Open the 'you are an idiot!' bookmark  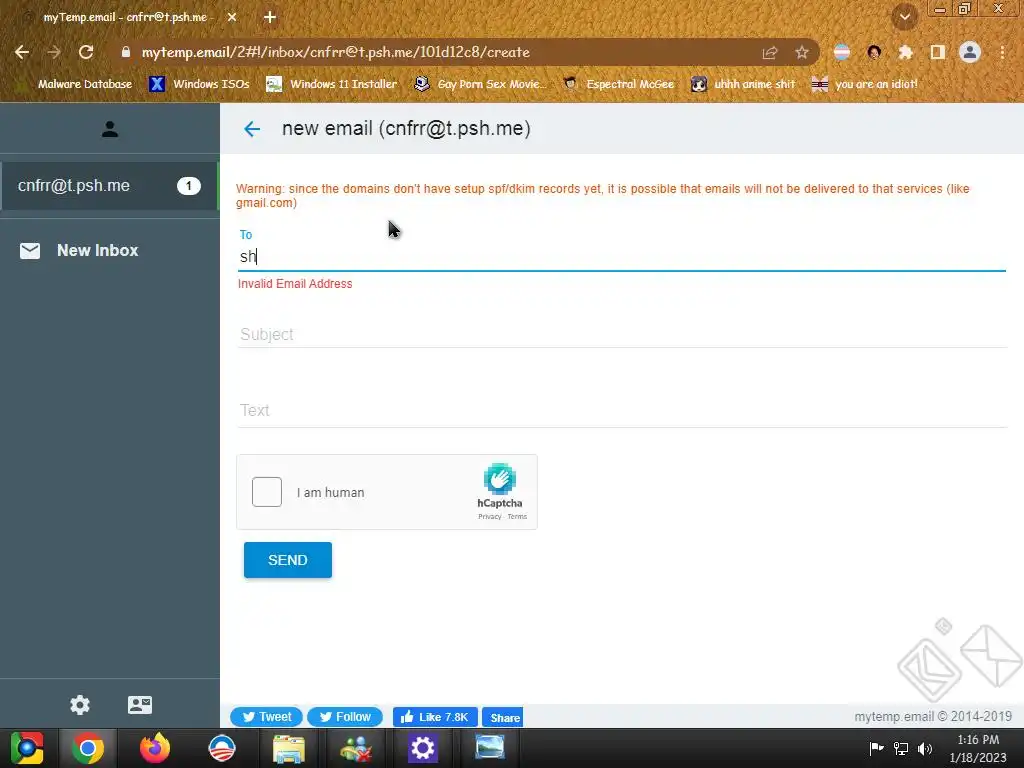tap(865, 84)
